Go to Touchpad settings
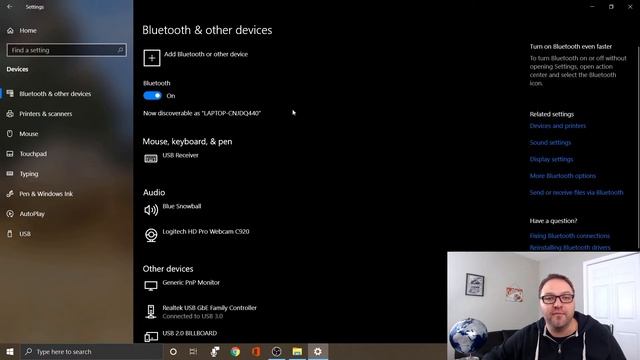Screen dimensions: 640x360 click(33, 154)
